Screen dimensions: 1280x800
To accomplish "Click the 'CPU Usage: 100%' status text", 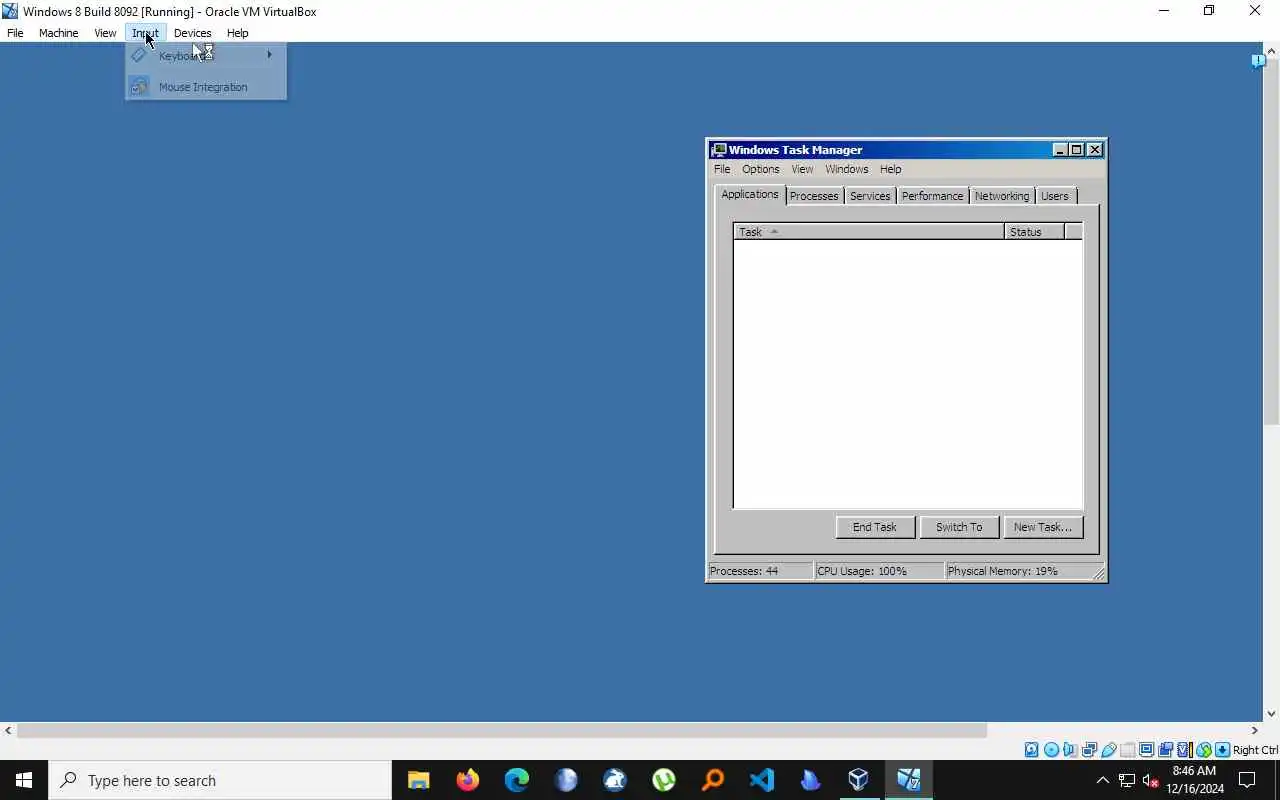I will click(x=862, y=571).
